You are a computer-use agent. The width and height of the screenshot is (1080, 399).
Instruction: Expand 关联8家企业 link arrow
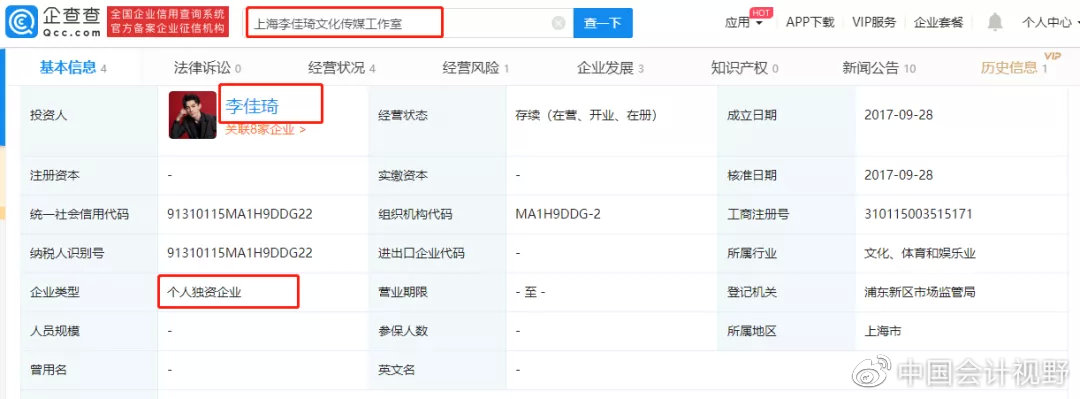pos(265,130)
